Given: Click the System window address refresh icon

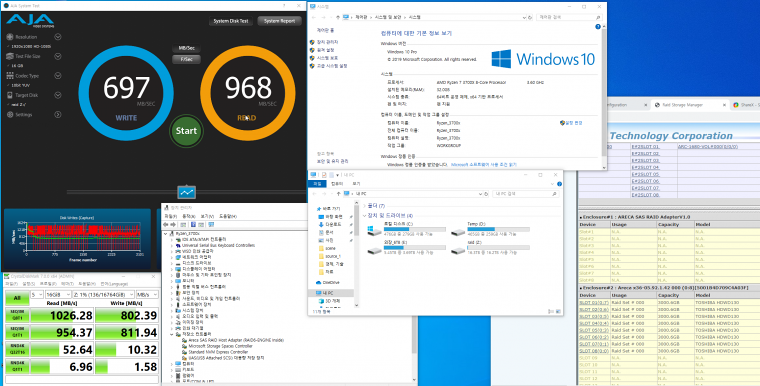Looking at the screenshot, I should click(x=530, y=17).
